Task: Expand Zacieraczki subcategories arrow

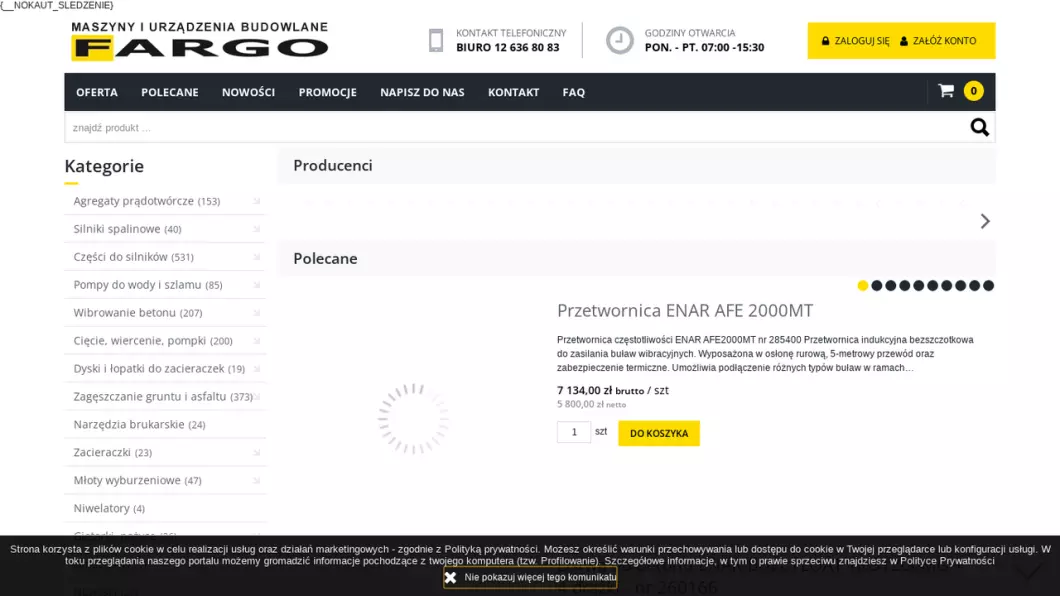Action: coord(256,453)
